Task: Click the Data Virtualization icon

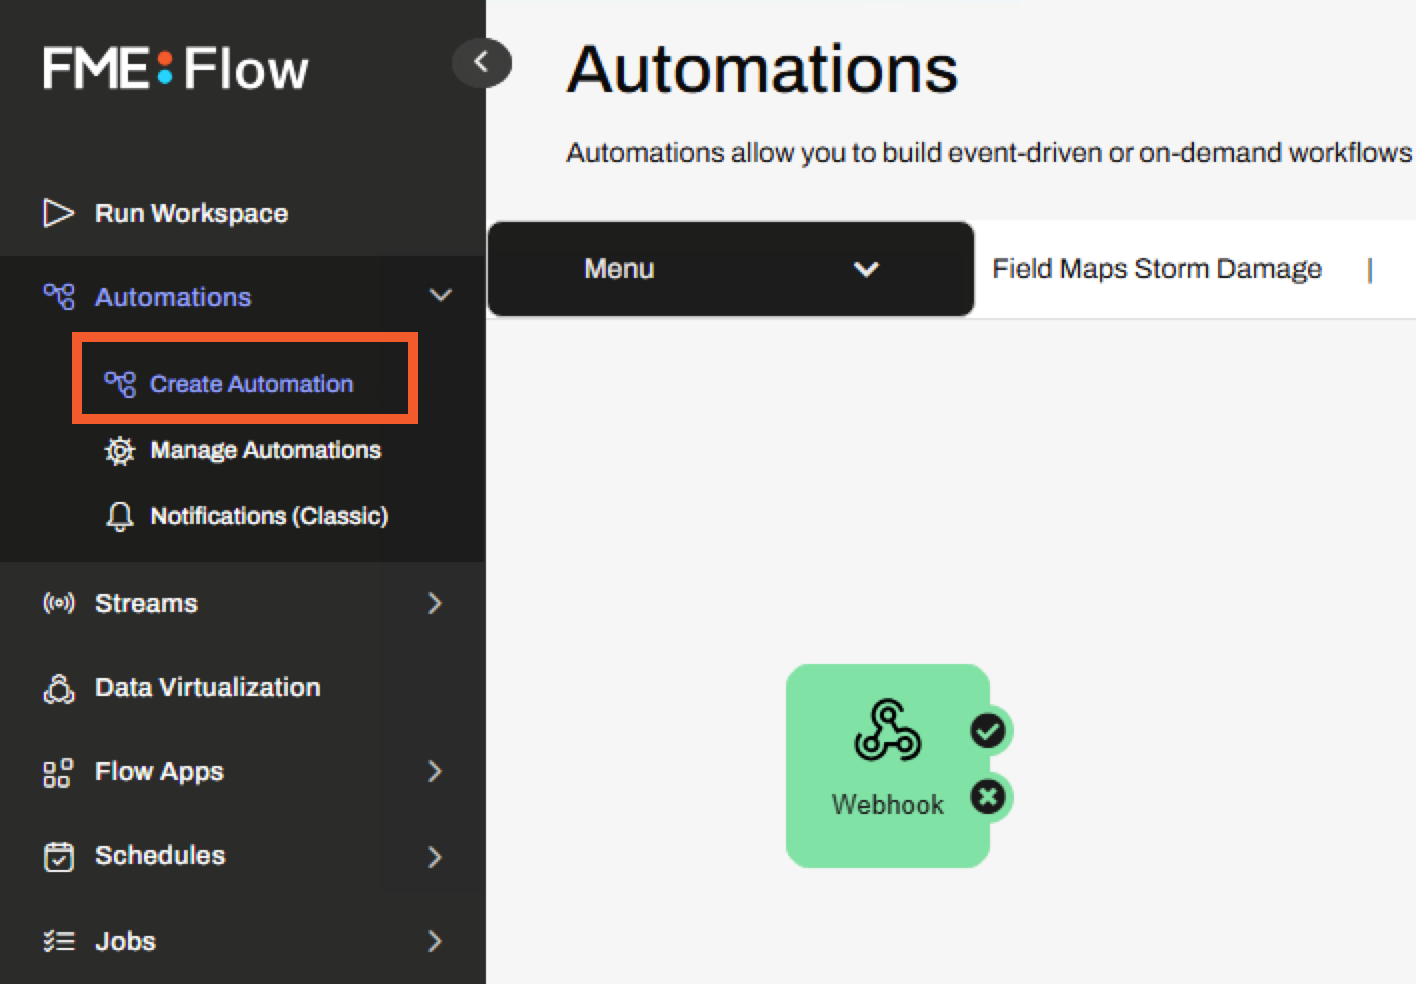Action: [x=59, y=688]
